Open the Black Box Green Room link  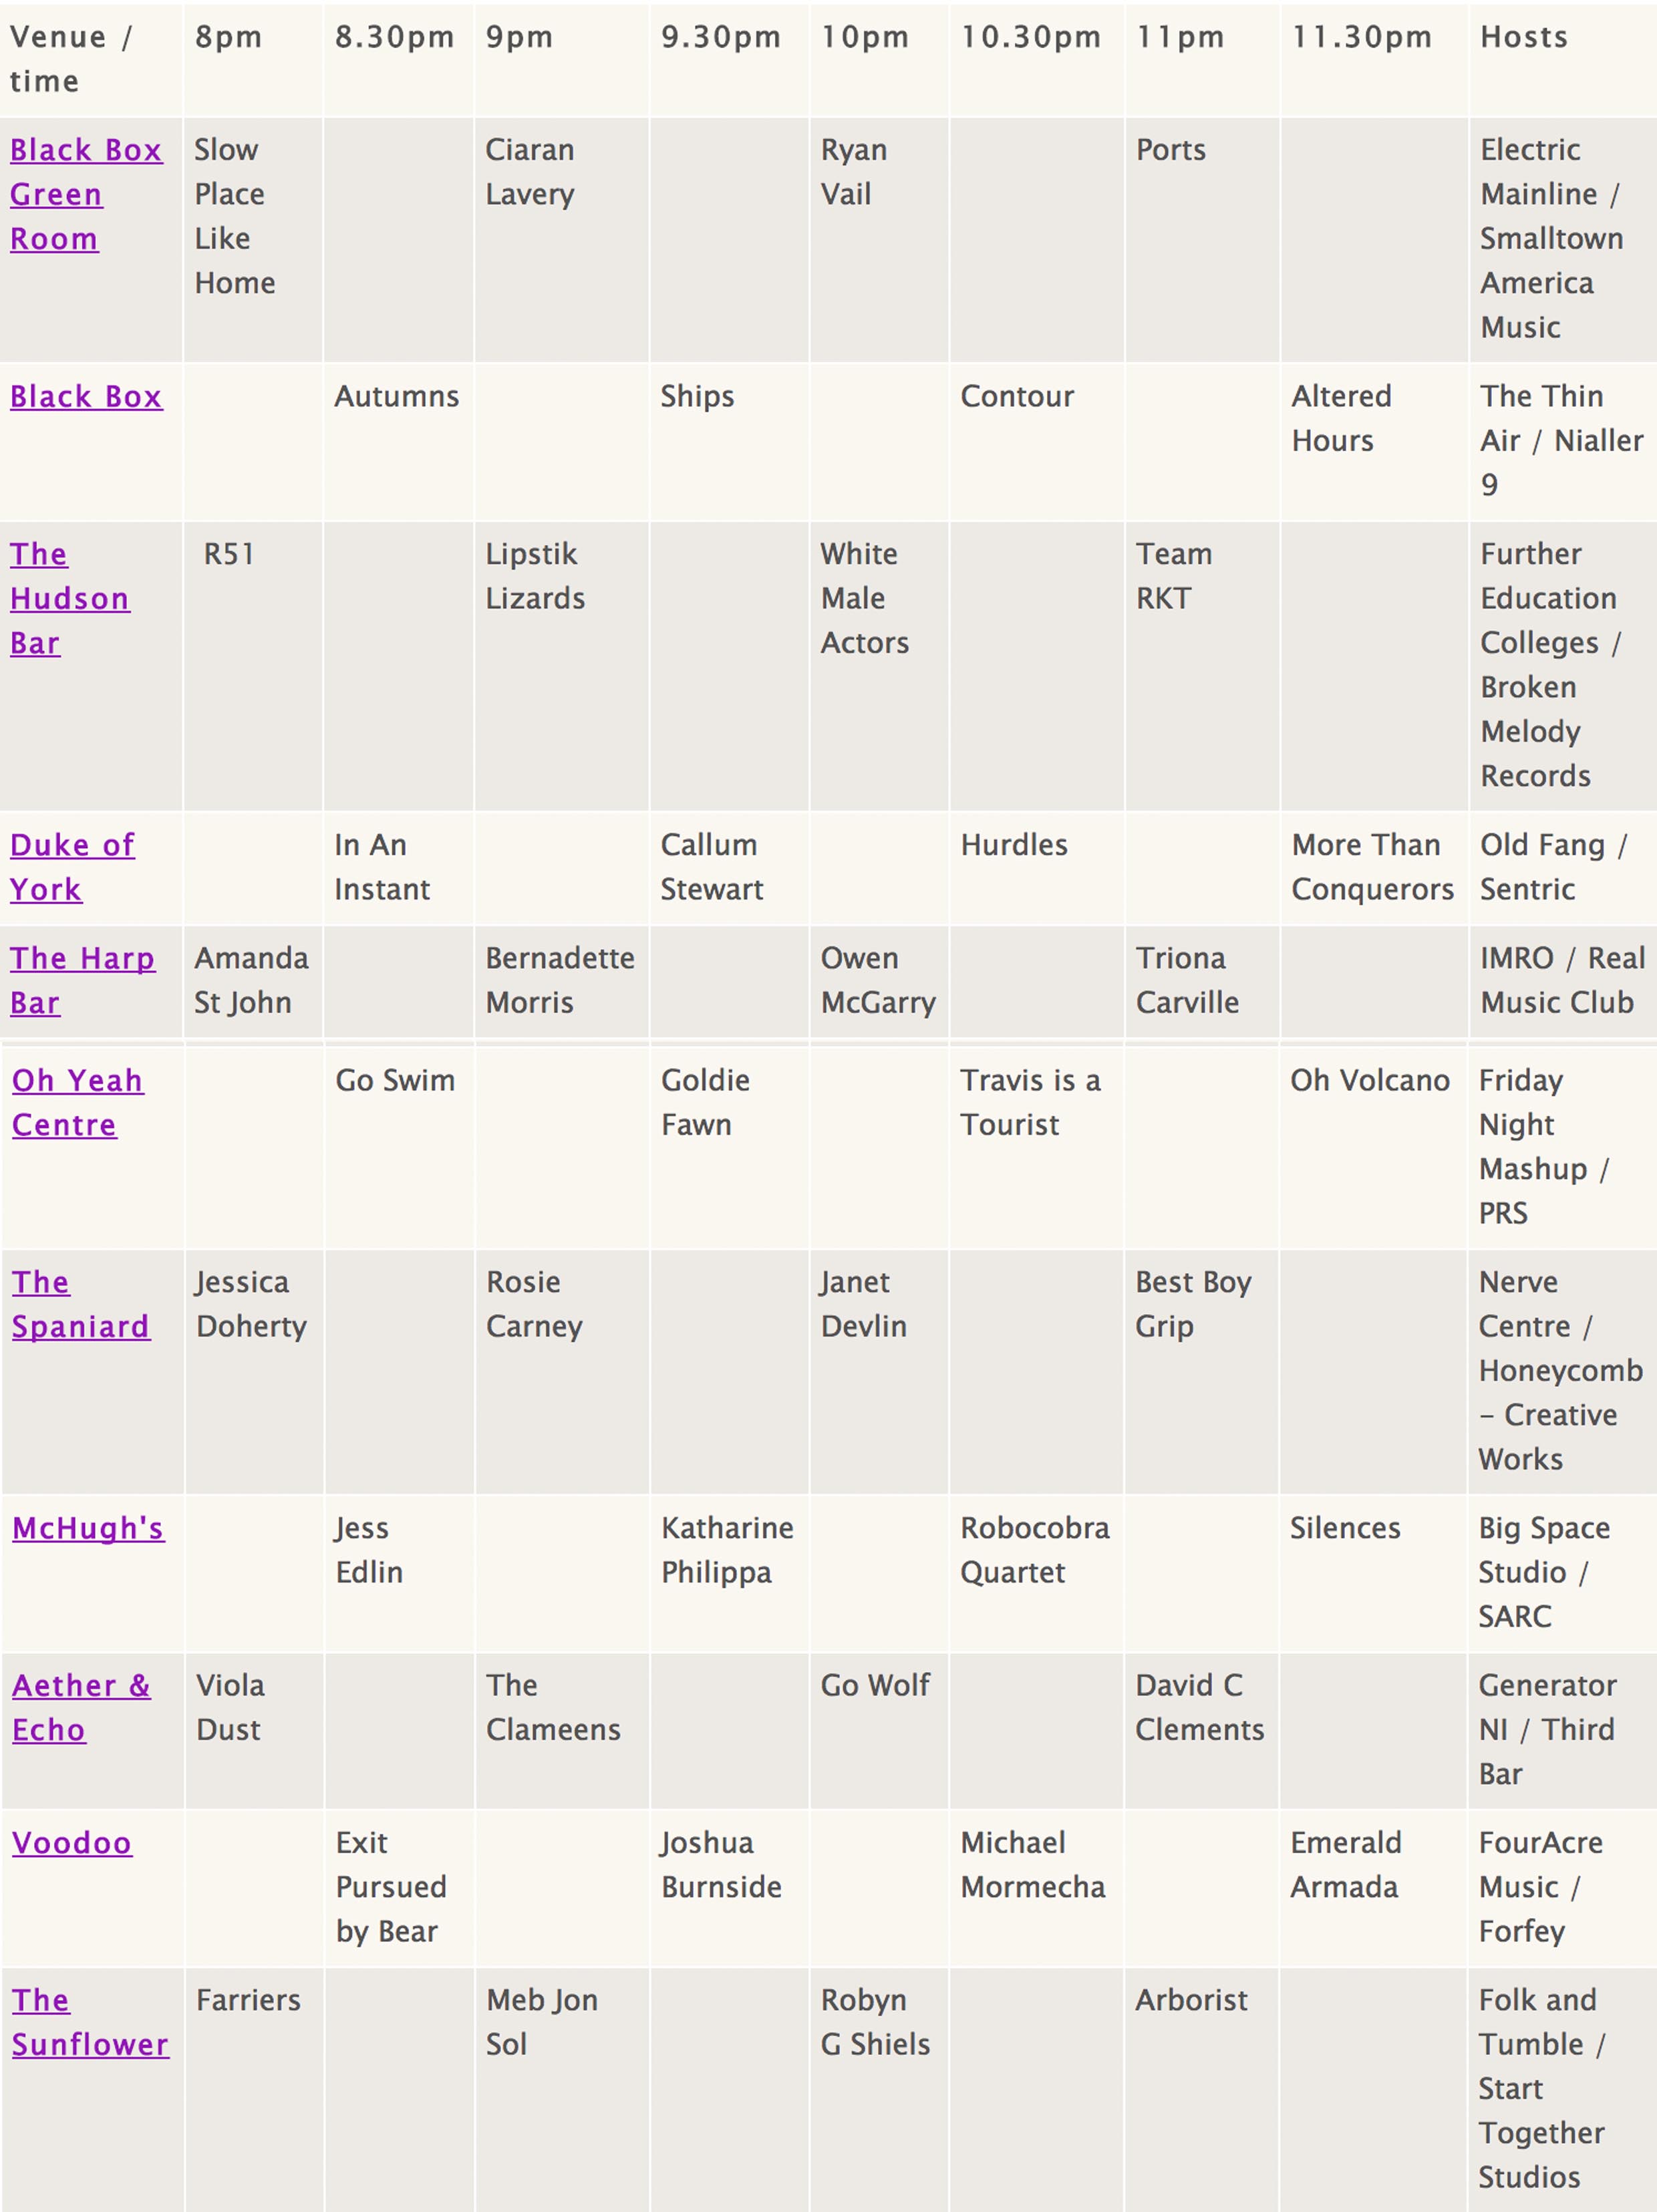click(x=85, y=194)
